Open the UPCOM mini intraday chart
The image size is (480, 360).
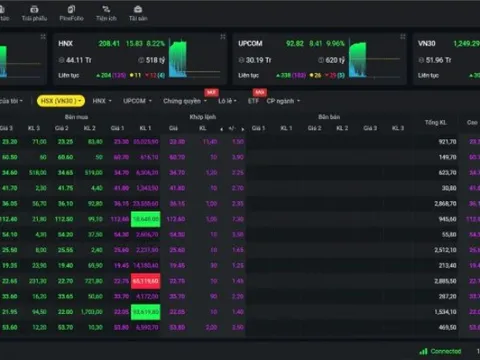(374, 59)
